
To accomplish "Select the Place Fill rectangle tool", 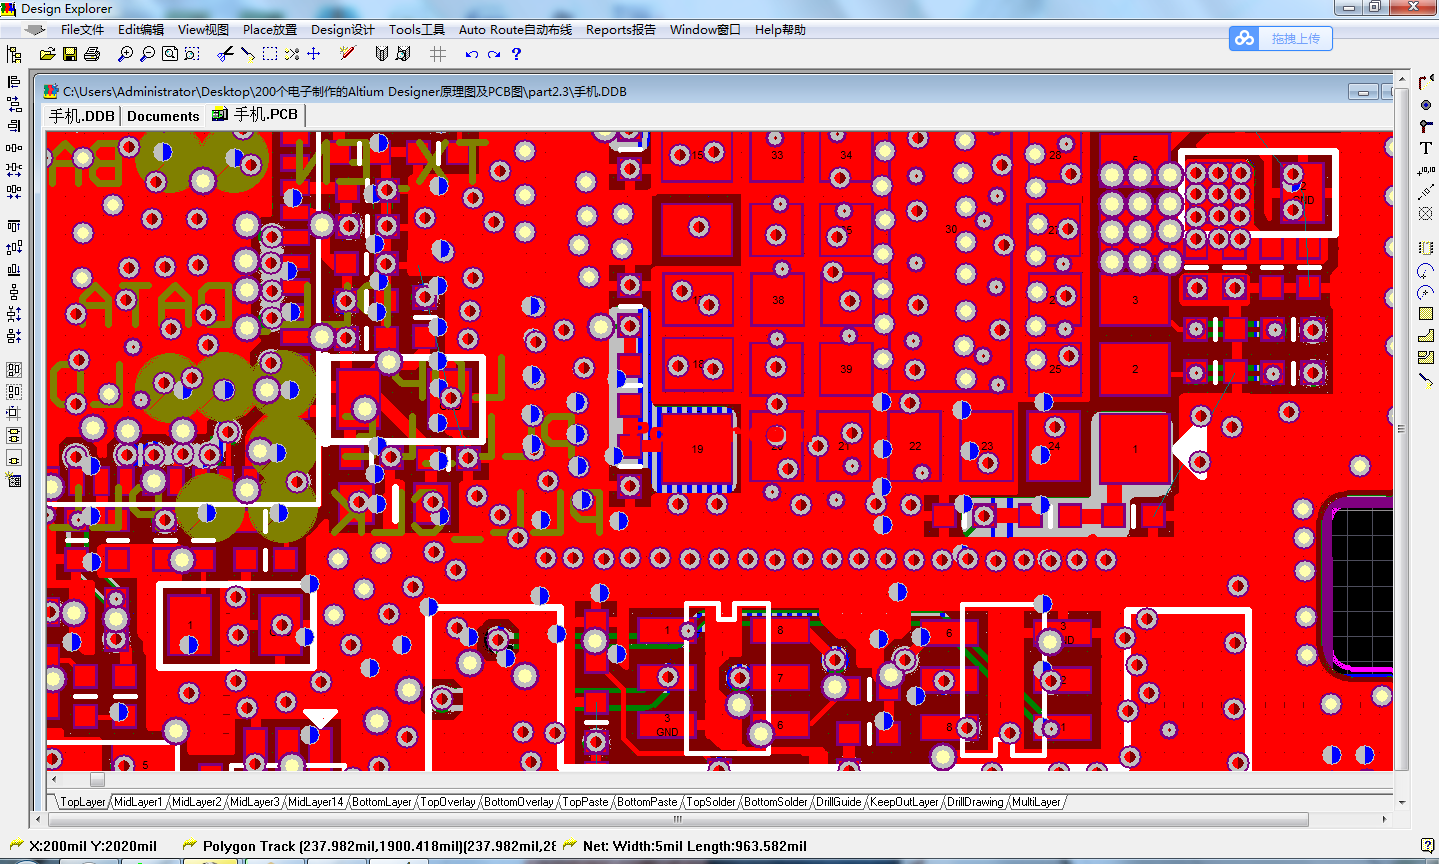I will [1426, 314].
